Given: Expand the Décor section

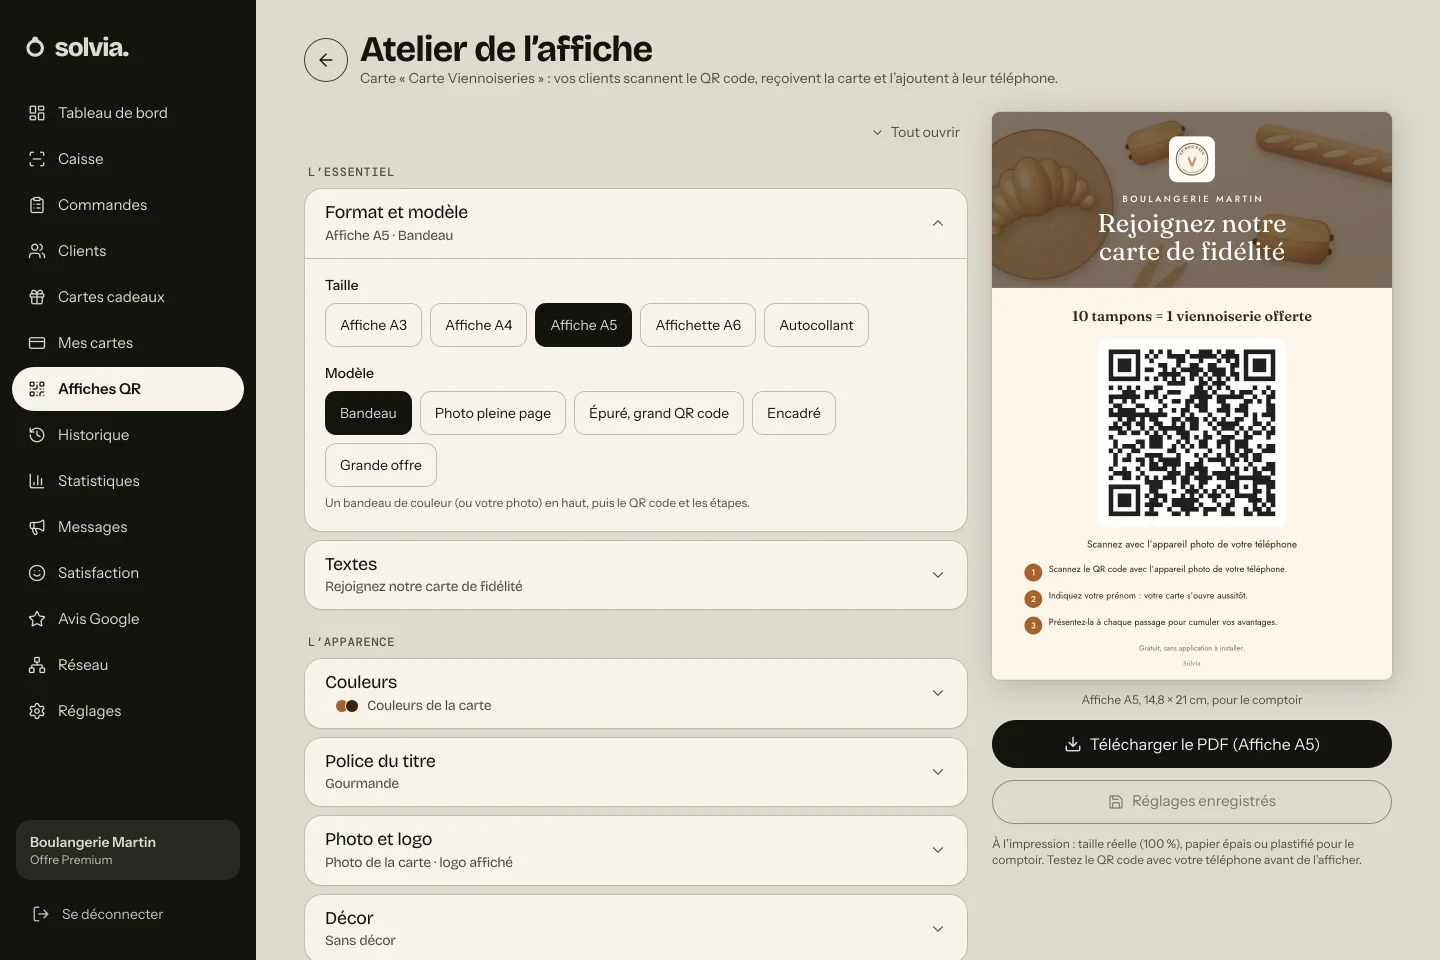Looking at the screenshot, I should point(636,929).
